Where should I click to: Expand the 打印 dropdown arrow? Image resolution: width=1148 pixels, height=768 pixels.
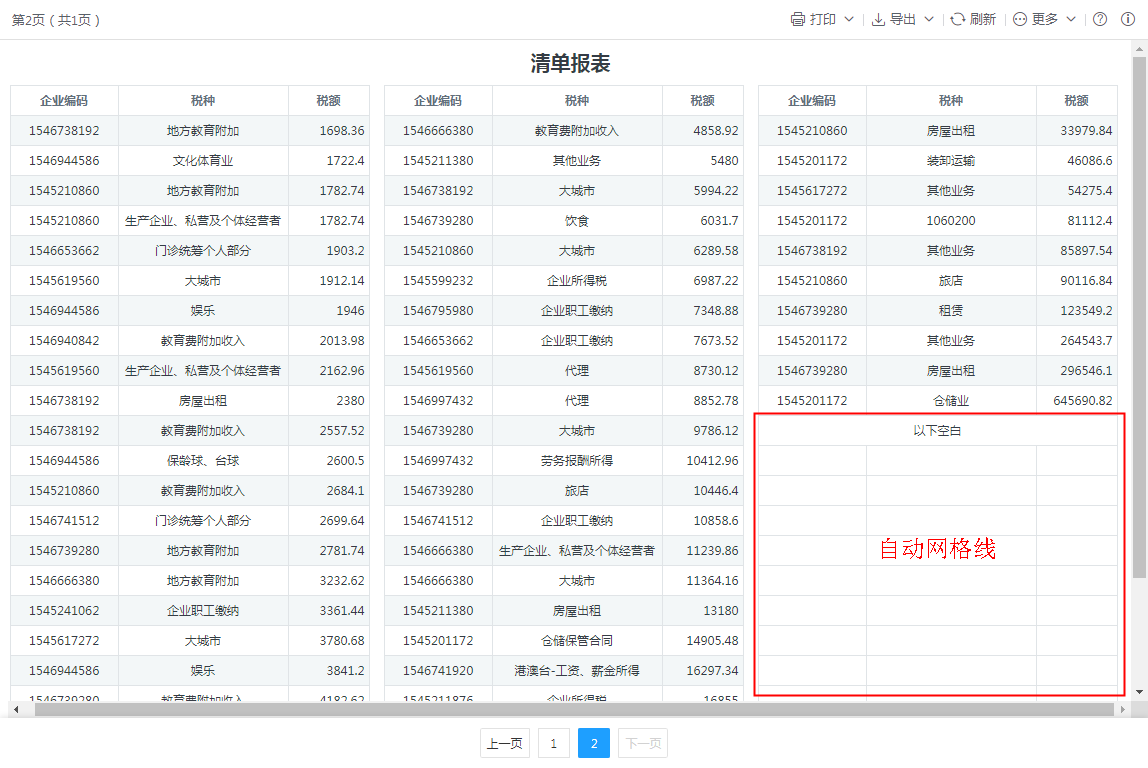(849, 19)
